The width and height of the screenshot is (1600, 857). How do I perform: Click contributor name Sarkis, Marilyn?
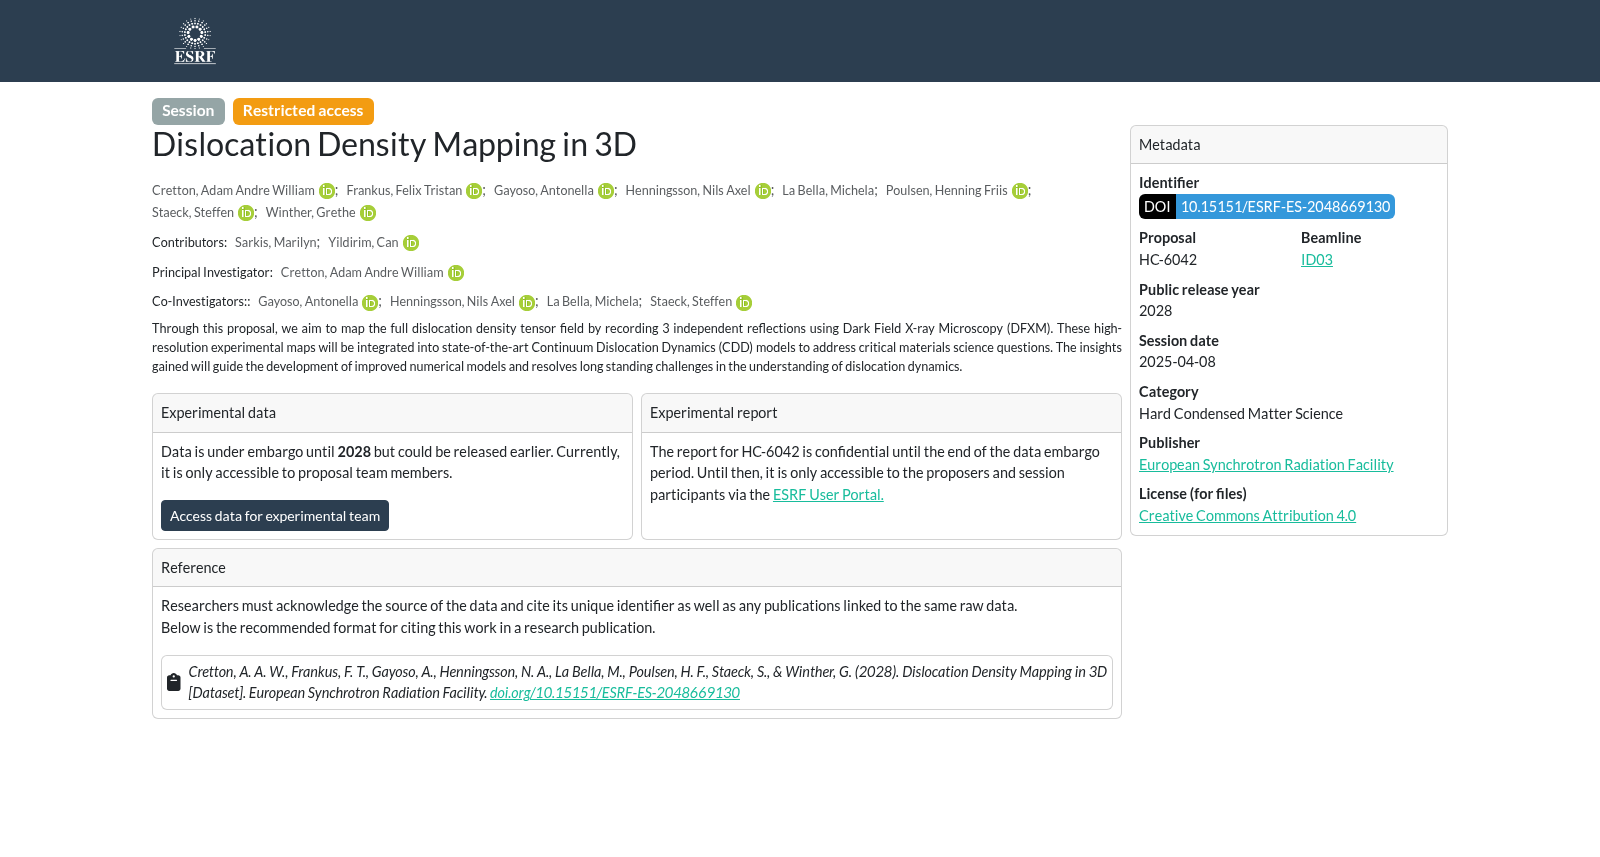(276, 242)
